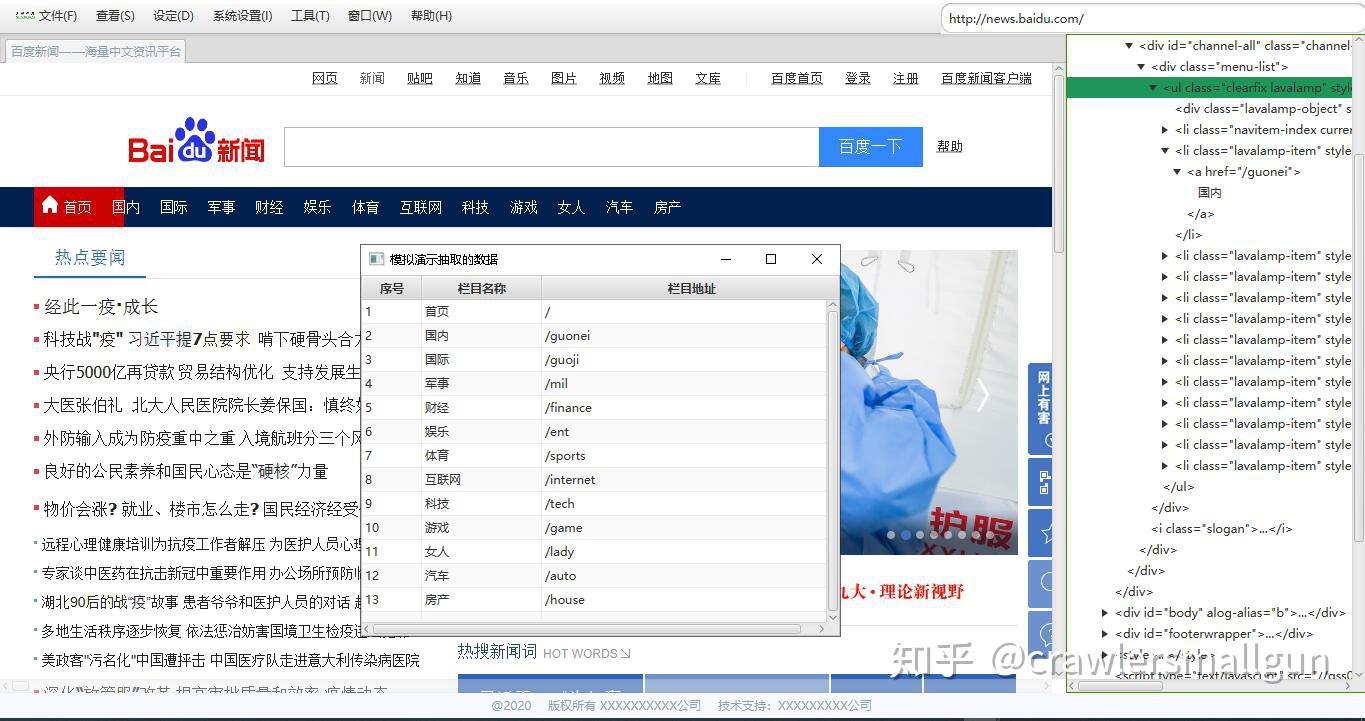Viewport: 1365px width, 721px height.
Task: Select the 游戏 cell in the data table
Action: (x=481, y=528)
